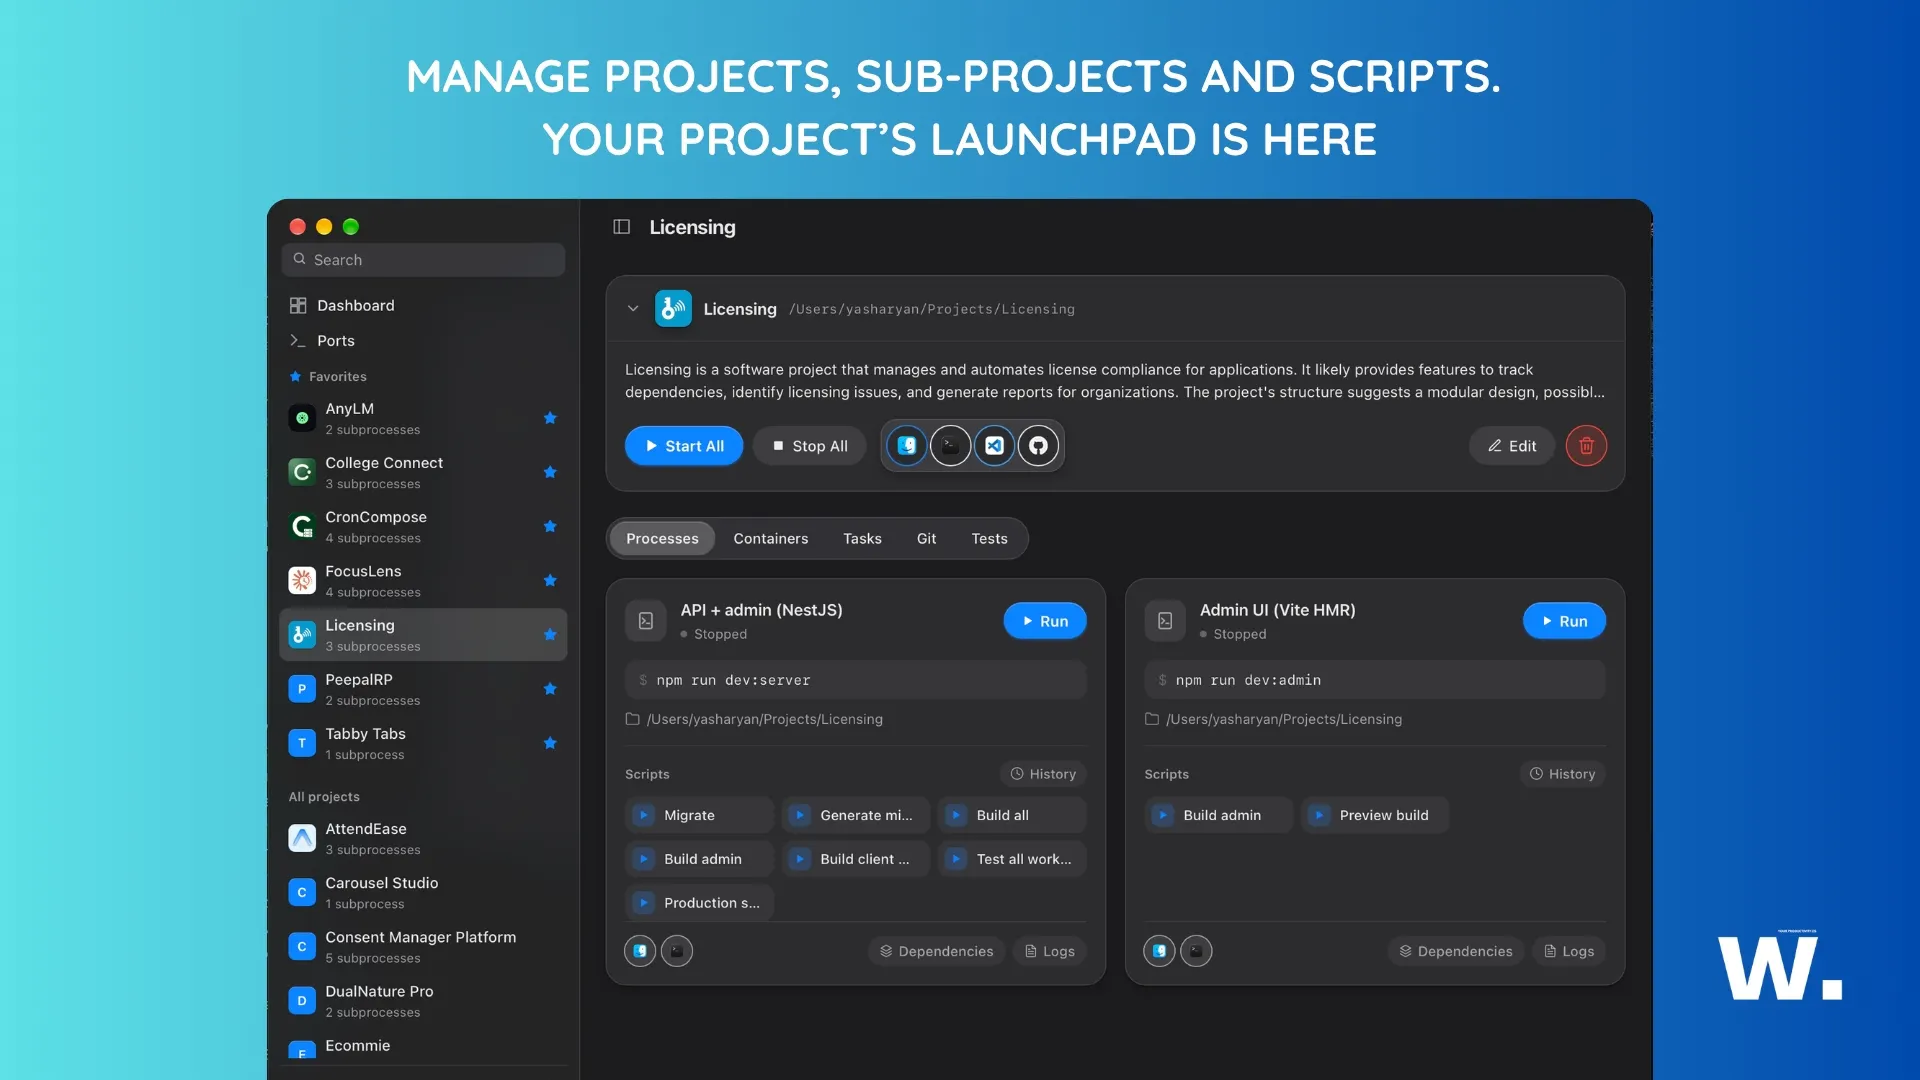The image size is (1920, 1080).
Task: Click AttendEase project icon in sidebar
Action: (x=302, y=838)
